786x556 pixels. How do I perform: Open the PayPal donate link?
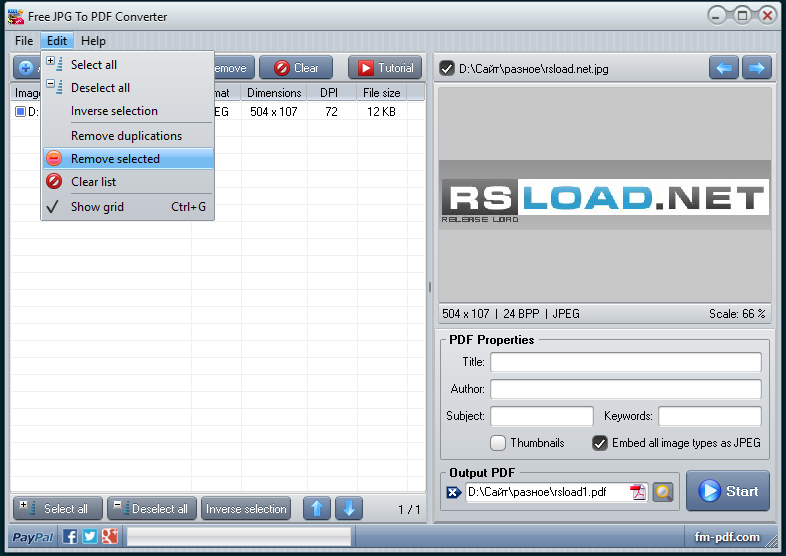33,537
